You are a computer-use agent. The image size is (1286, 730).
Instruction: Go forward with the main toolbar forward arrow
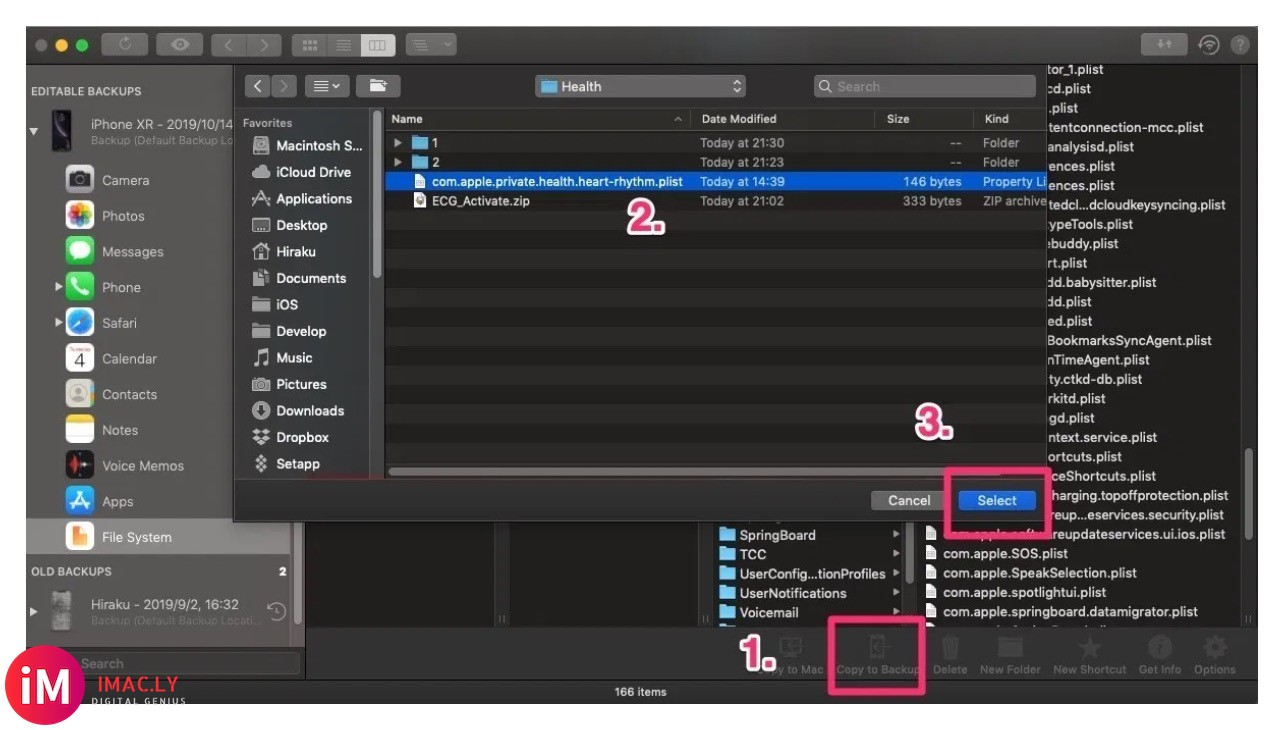pyautogui.click(x=264, y=44)
